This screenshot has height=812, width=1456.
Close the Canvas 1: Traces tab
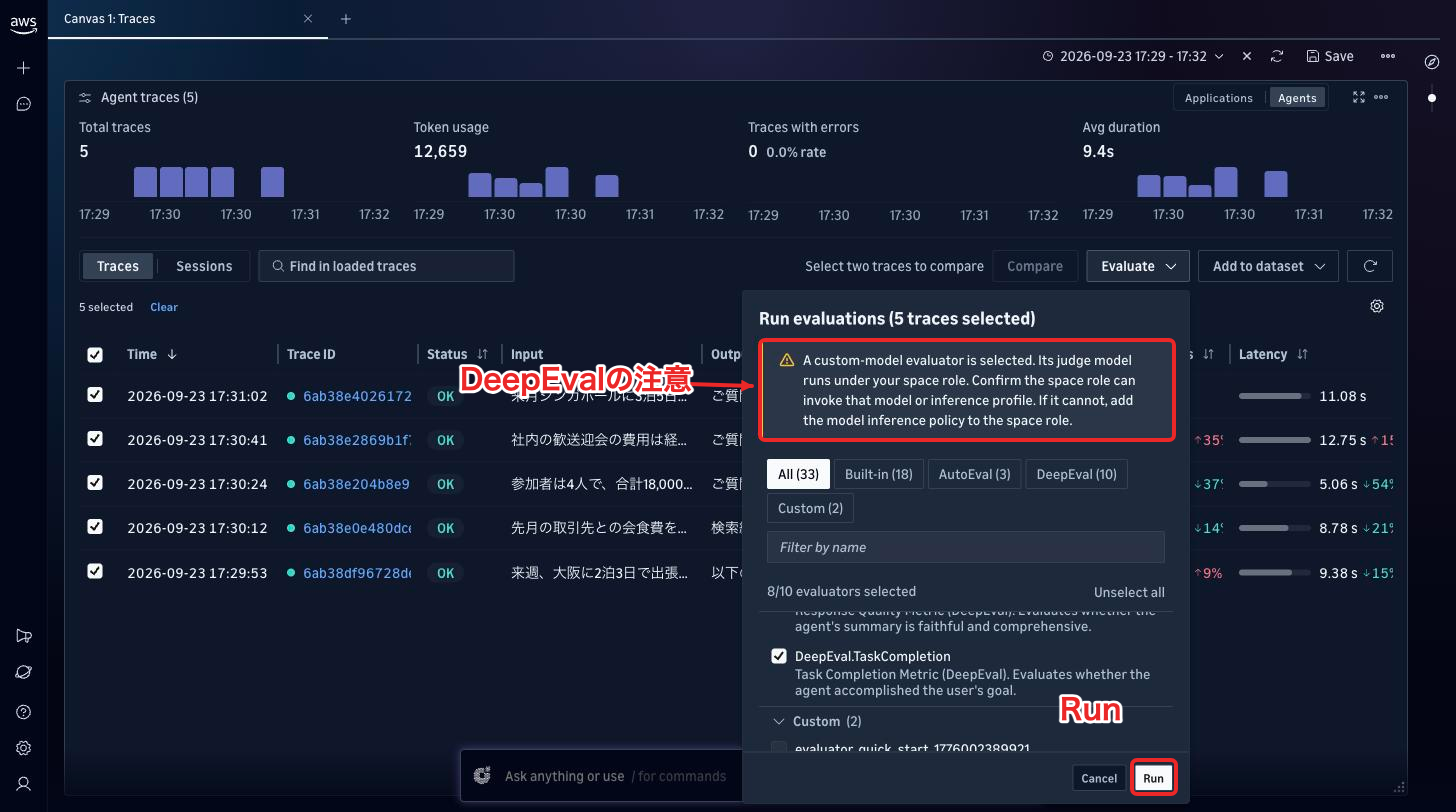click(x=308, y=18)
